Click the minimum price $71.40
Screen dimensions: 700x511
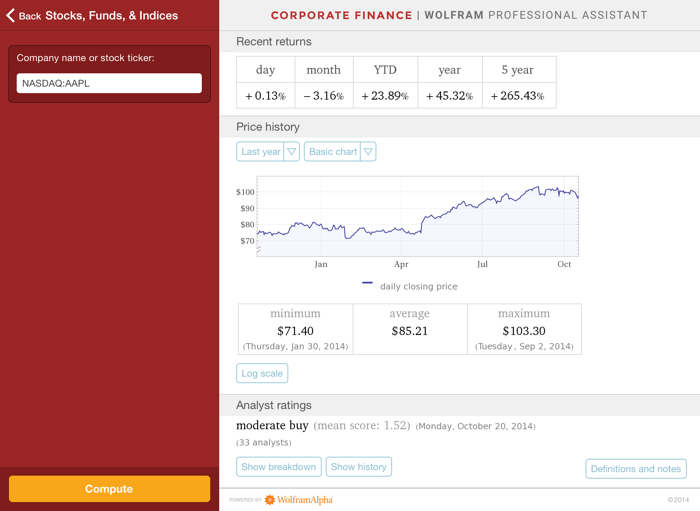[295, 331]
